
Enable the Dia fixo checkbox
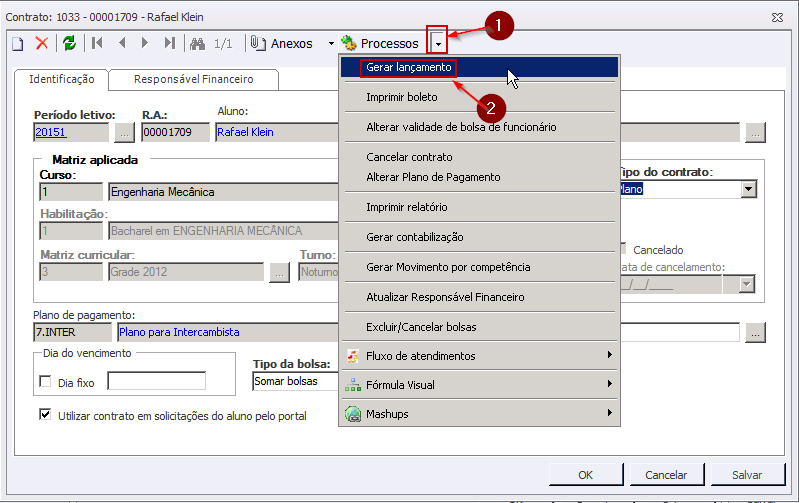[45, 382]
